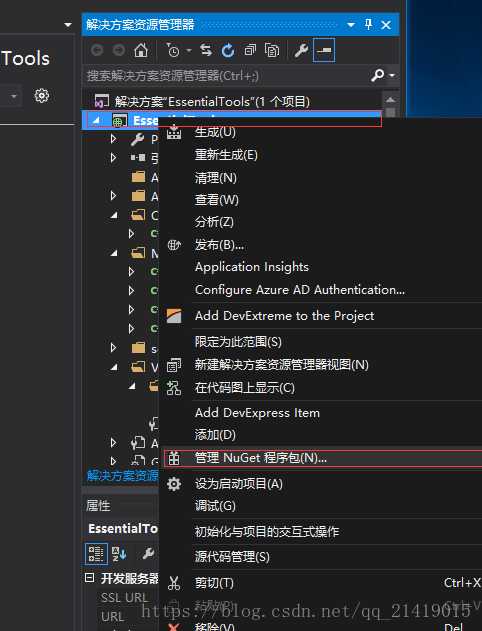The height and width of the screenshot is (631, 482).
Task: Toggle the Alphabetical sort button in Properties
Action: (119, 554)
